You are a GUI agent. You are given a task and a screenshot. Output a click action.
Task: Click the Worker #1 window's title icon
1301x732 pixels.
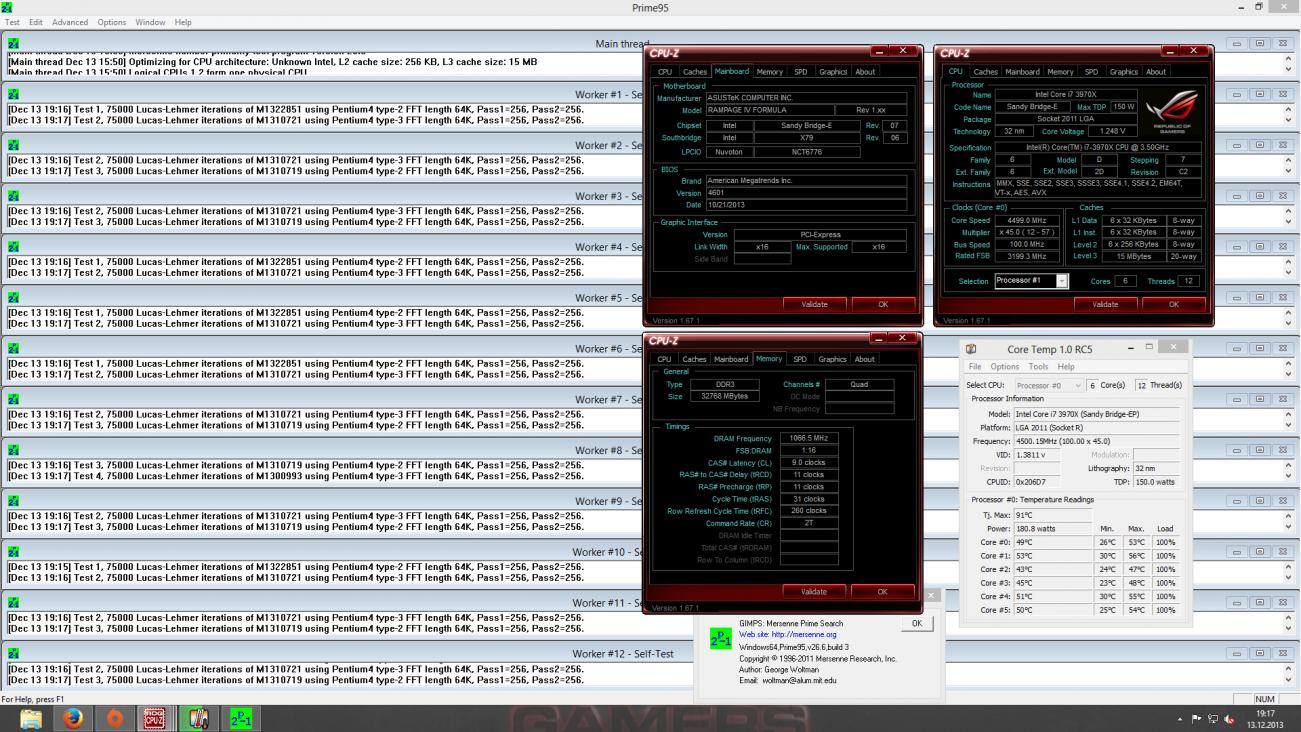tap(14, 94)
